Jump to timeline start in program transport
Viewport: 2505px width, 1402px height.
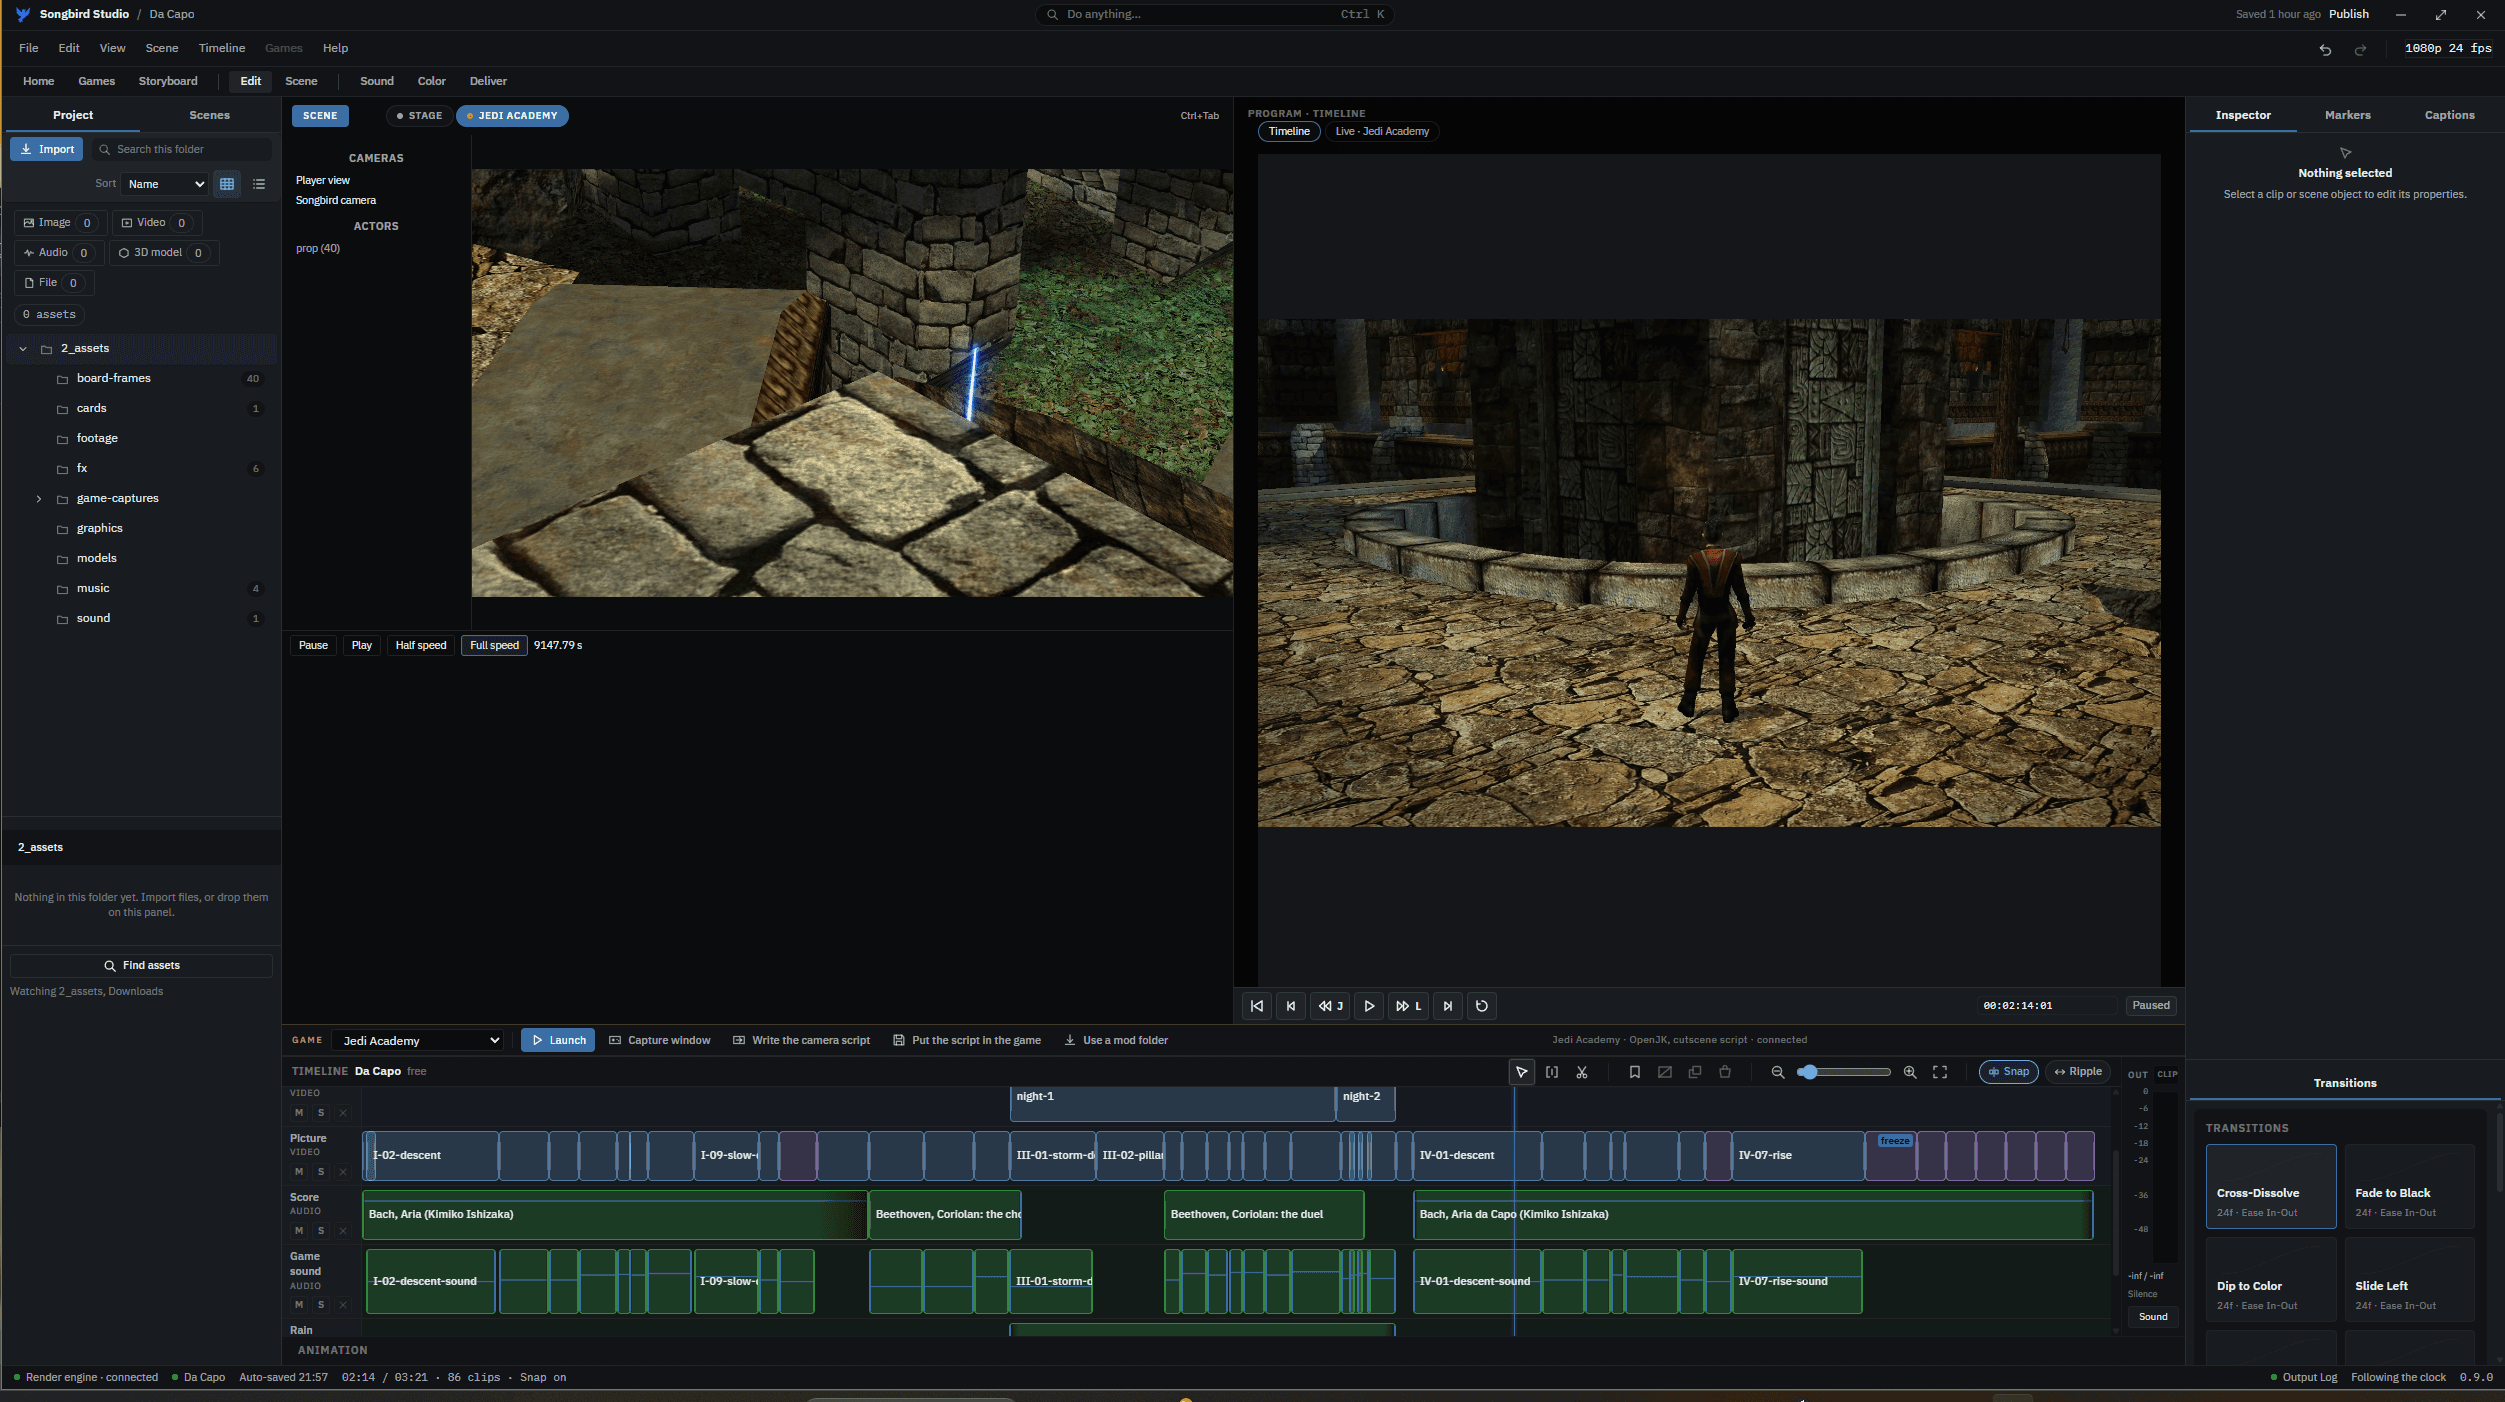pyautogui.click(x=1257, y=1006)
